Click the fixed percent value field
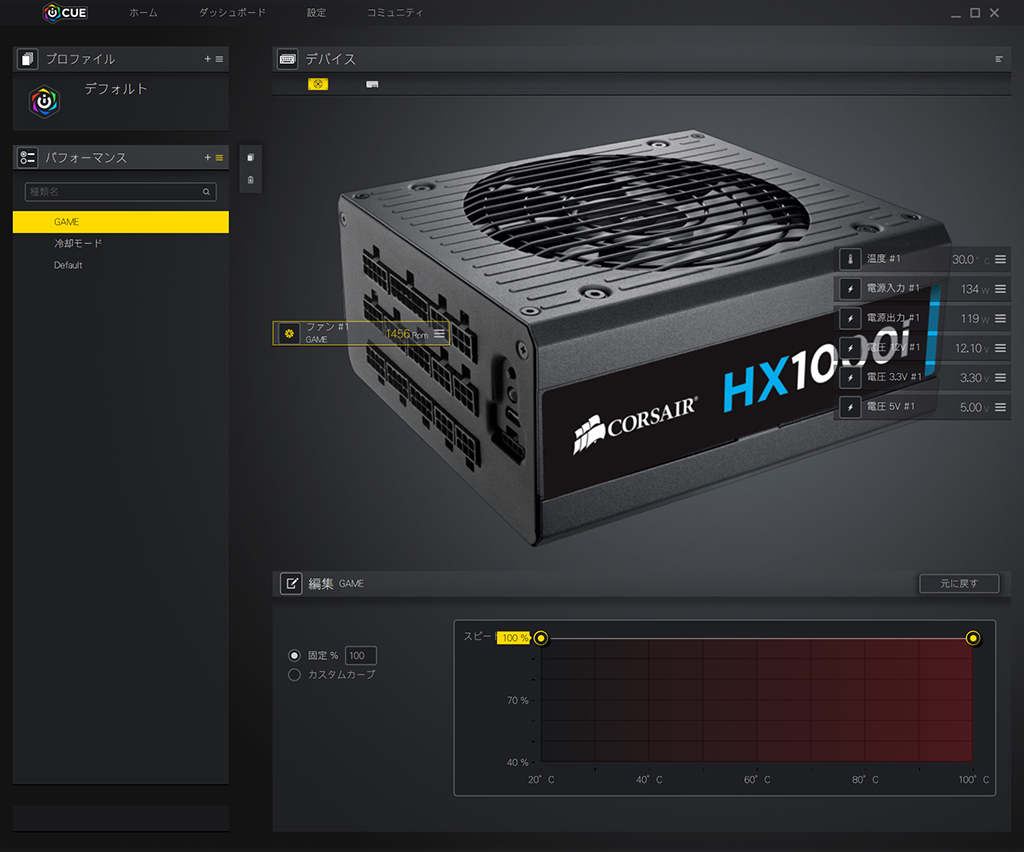The height and width of the screenshot is (852, 1024). (360, 655)
